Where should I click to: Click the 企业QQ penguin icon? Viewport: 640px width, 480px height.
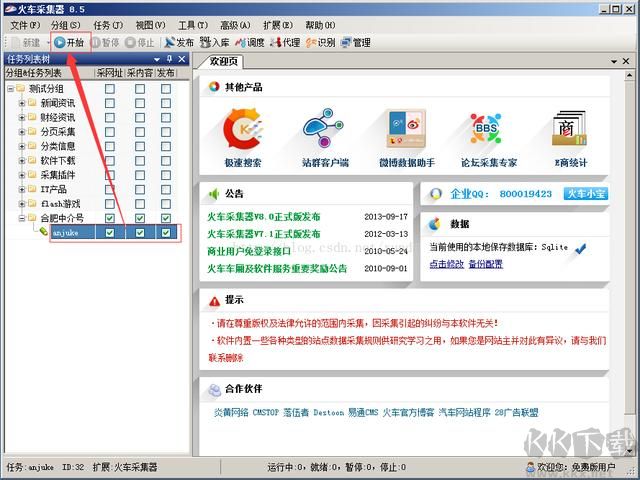pyautogui.click(x=436, y=194)
